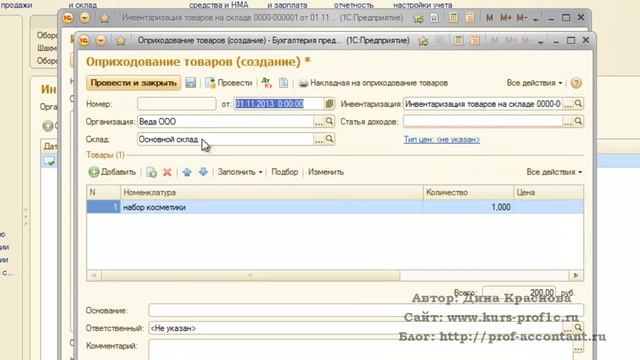Image resolution: width=640 pixels, height=360 pixels.
Task: Open selection list for the Инвентаризация field
Action: coord(568,104)
